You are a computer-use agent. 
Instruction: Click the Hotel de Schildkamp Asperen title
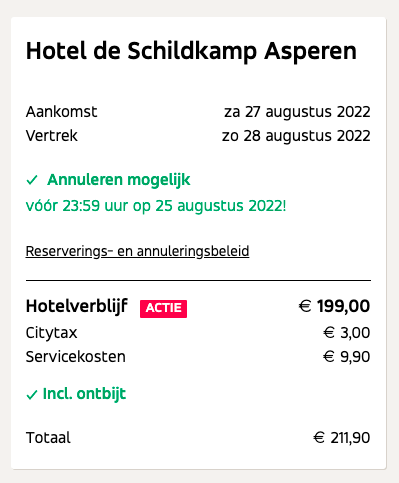191,52
